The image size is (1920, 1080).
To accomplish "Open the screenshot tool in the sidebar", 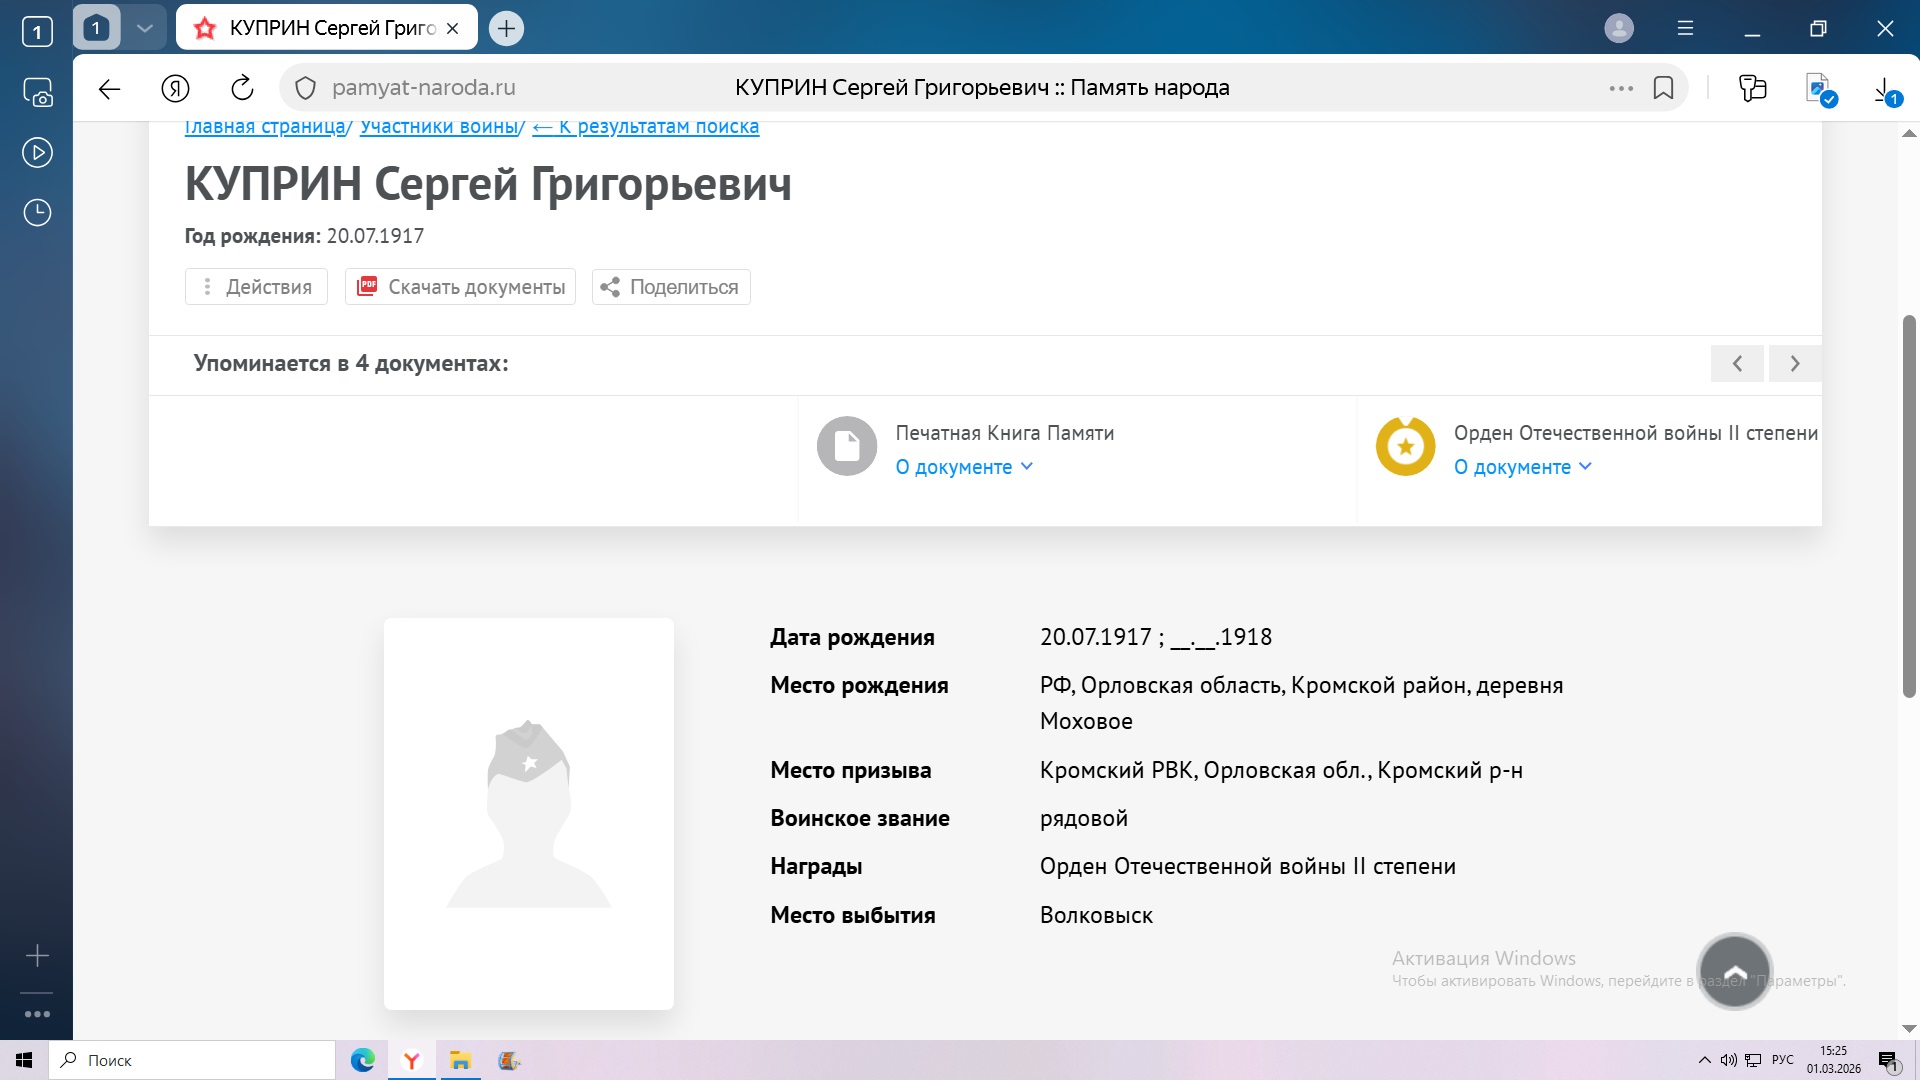I will click(38, 93).
